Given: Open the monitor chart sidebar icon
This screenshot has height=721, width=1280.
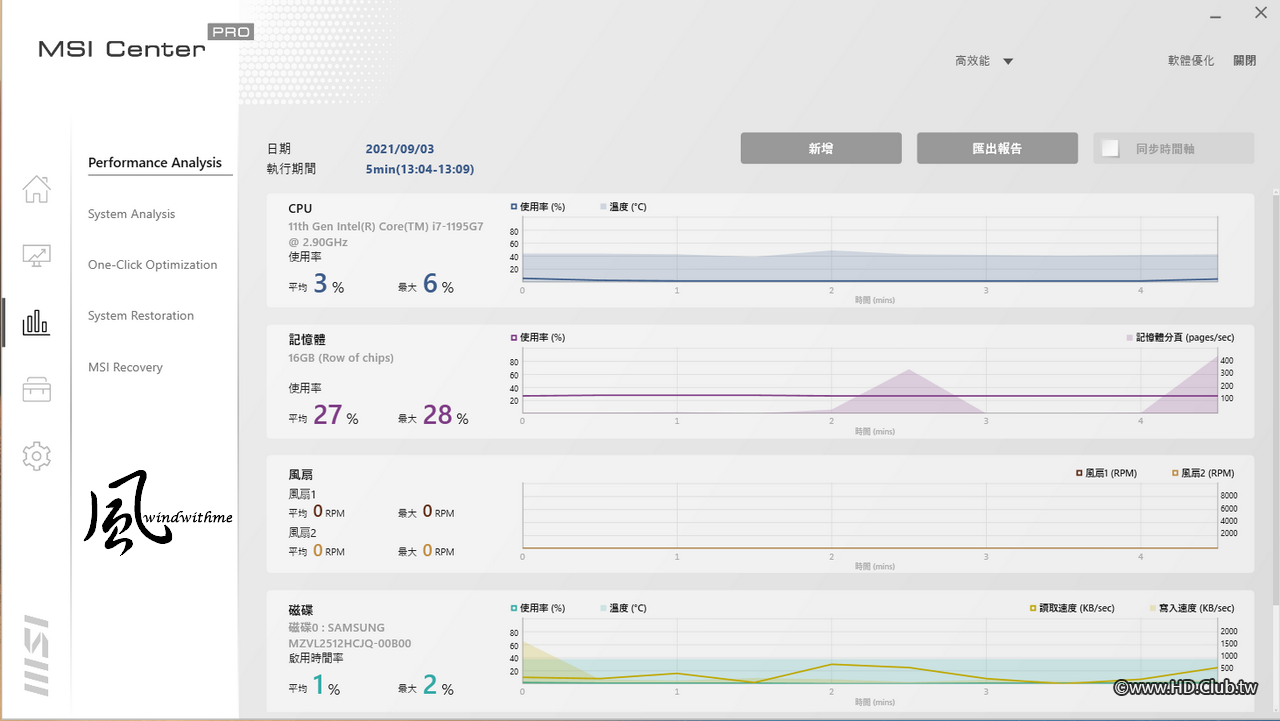Looking at the screenshot, I should click(x=37, y=255).
